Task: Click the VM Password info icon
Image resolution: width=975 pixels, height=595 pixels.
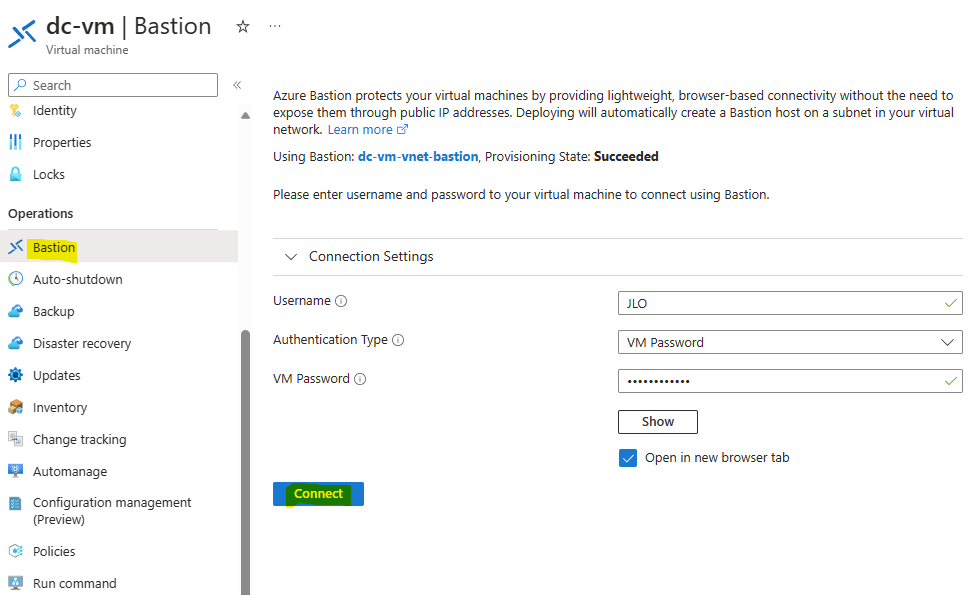Action: pyautogui.click(x=360, y=379)
